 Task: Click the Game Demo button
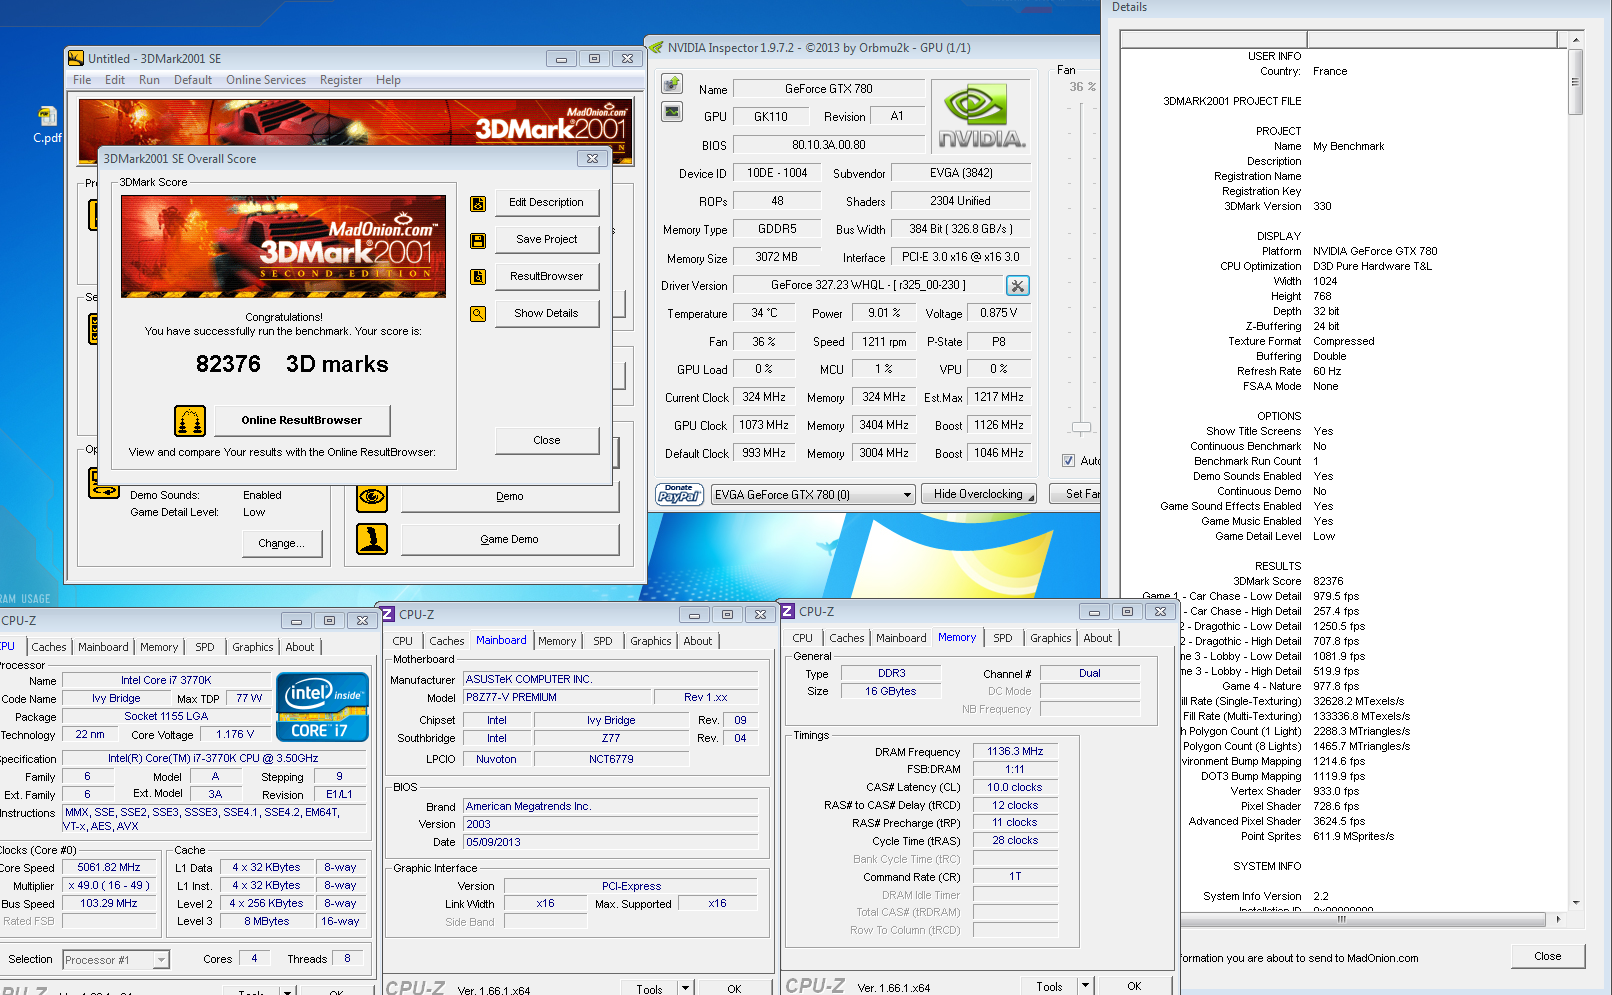click(x=510, y=539)
